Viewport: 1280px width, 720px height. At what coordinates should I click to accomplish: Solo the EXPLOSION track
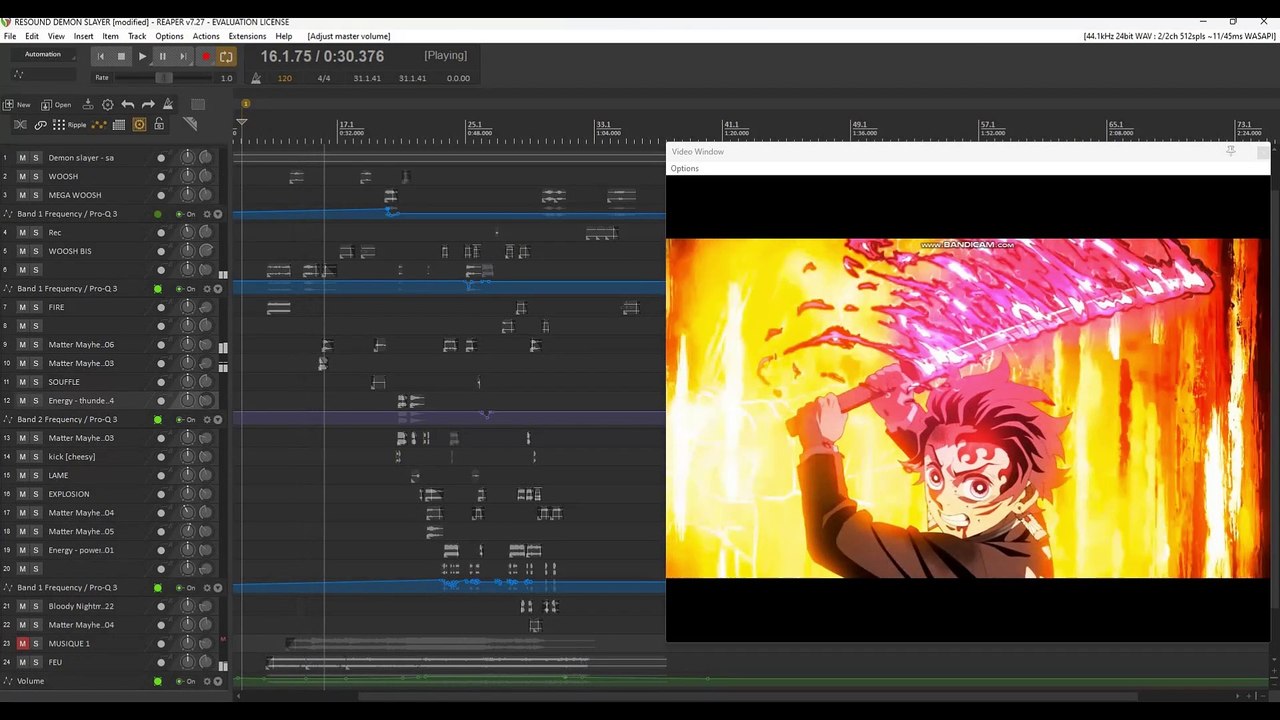36,494
